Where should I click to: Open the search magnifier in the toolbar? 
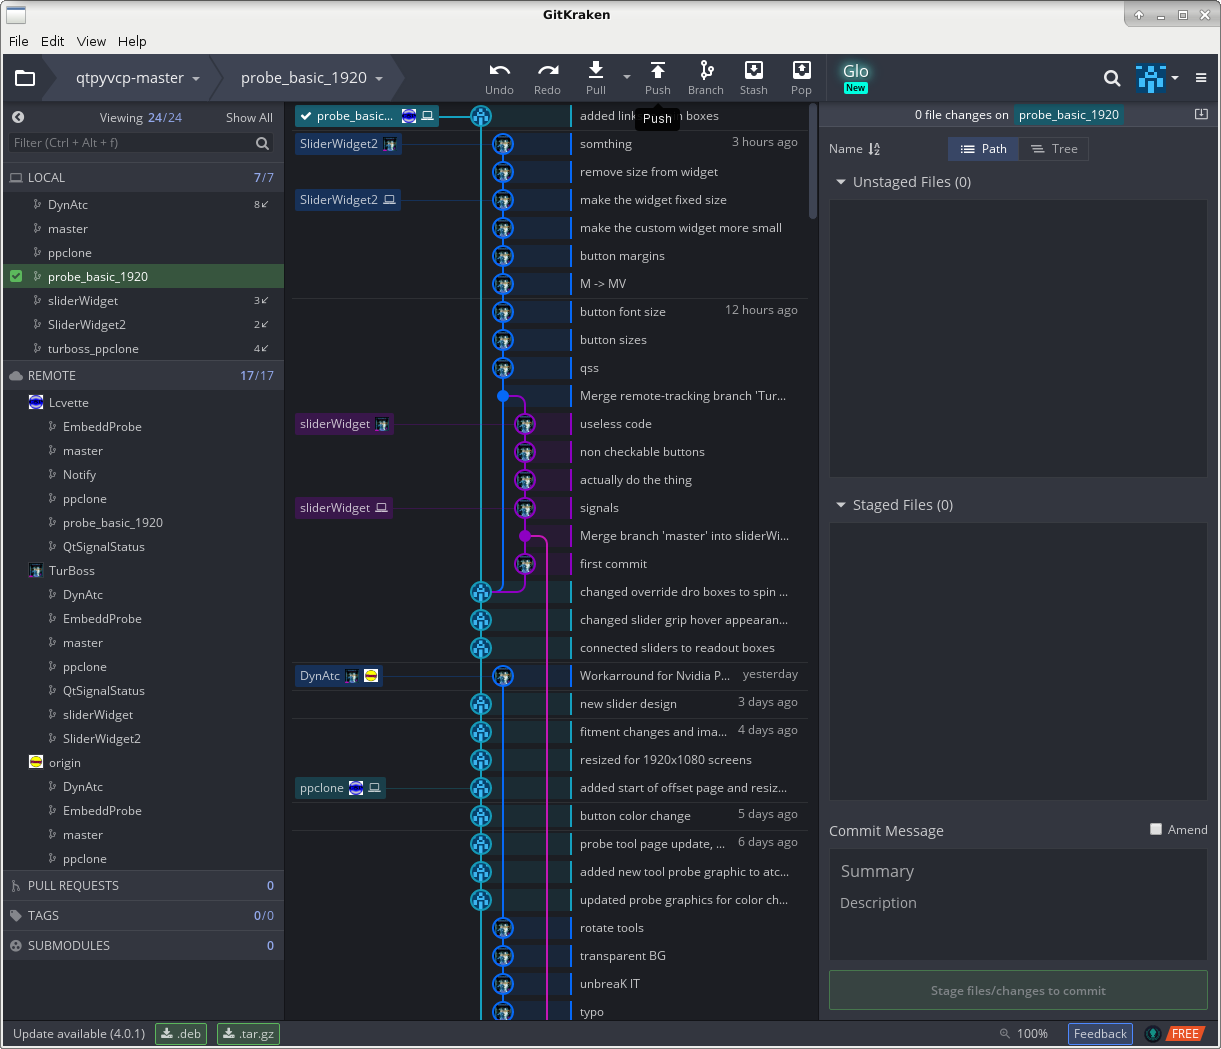[x=1112, y=78]
